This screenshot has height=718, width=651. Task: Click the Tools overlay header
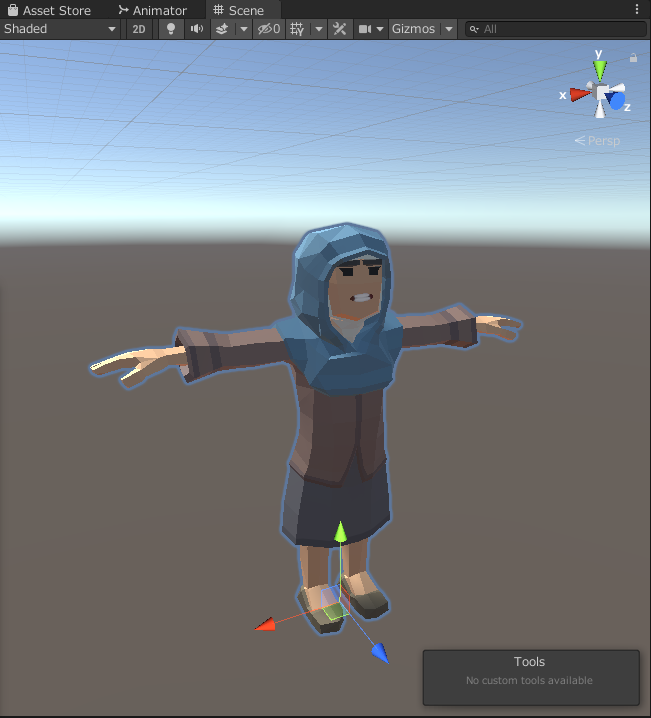point(529,662)
